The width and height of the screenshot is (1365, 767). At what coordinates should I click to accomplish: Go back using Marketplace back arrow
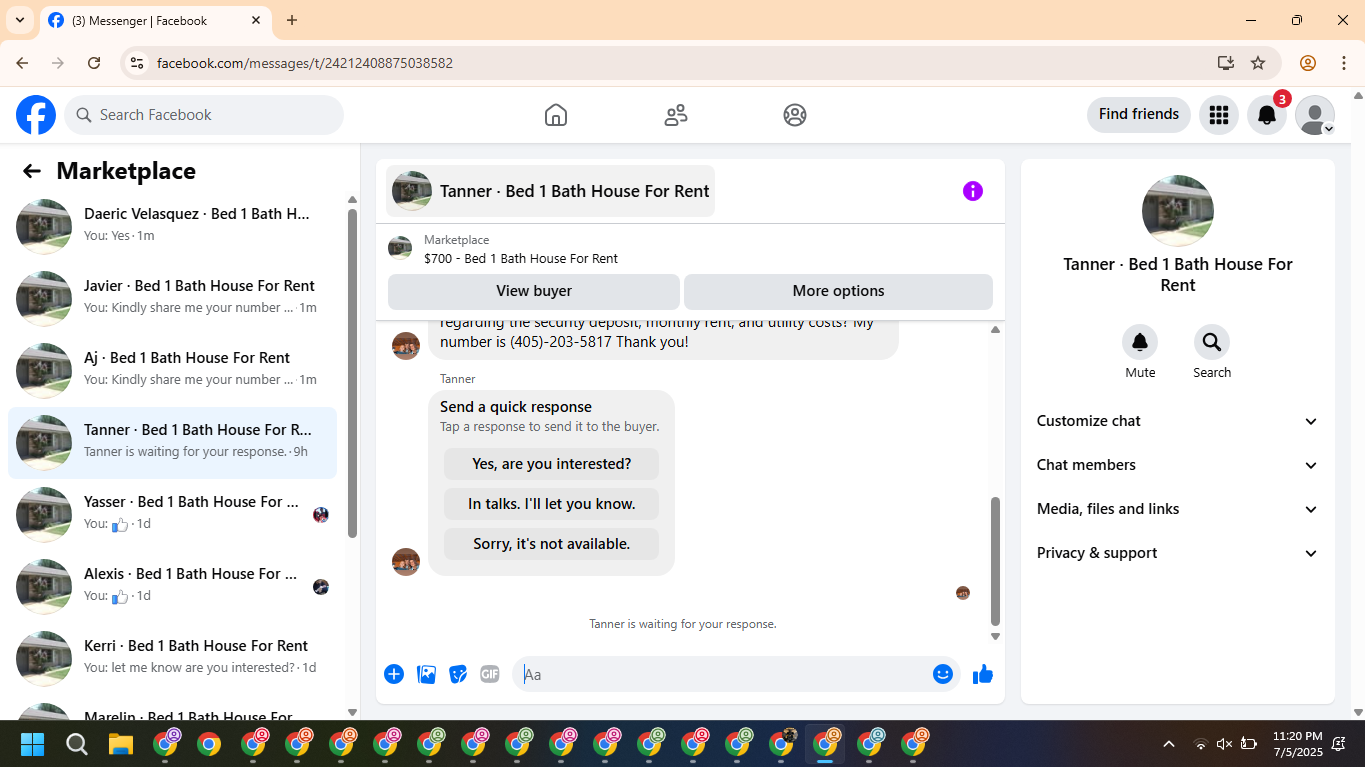(32, 171)
